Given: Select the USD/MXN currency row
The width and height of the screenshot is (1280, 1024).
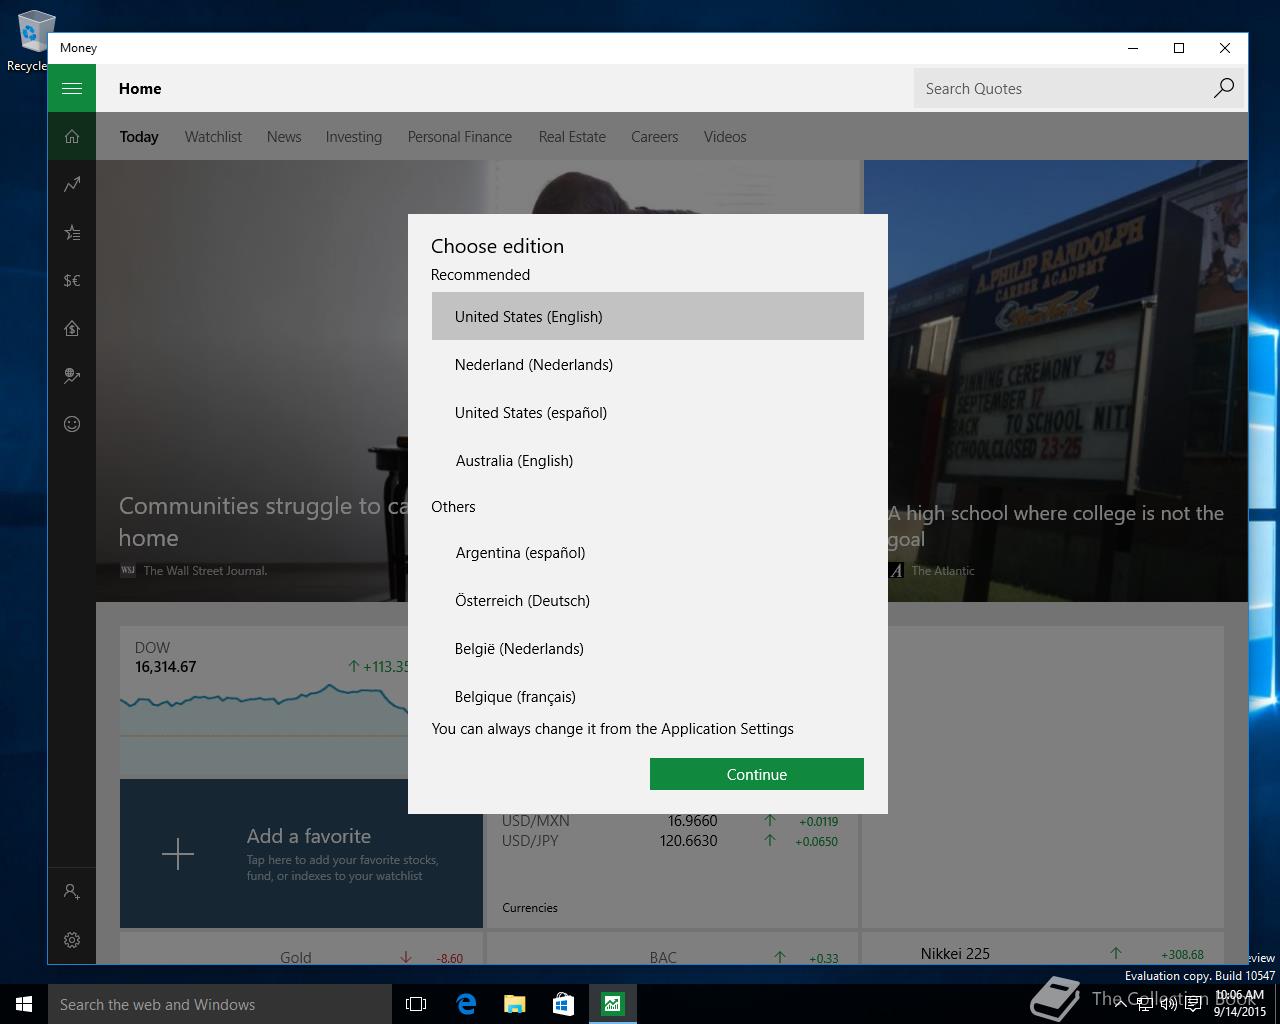Looking at the screenshot, I should pos(670,821).
